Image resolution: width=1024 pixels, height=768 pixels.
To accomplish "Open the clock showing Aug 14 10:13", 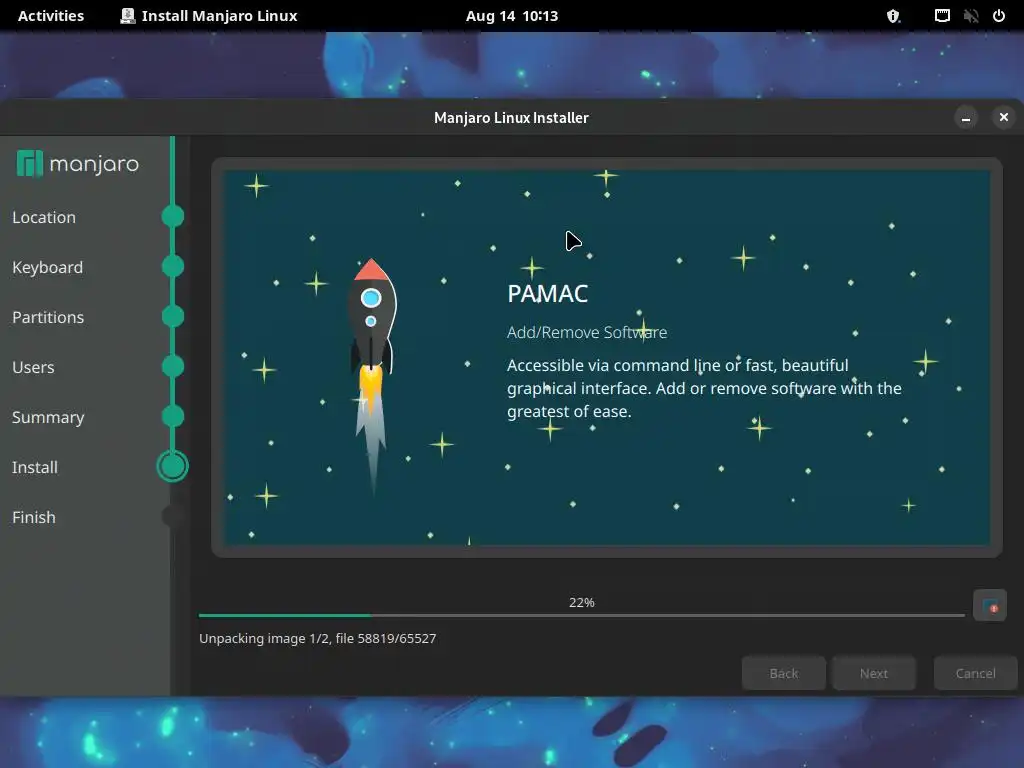I will coord(512,16).
